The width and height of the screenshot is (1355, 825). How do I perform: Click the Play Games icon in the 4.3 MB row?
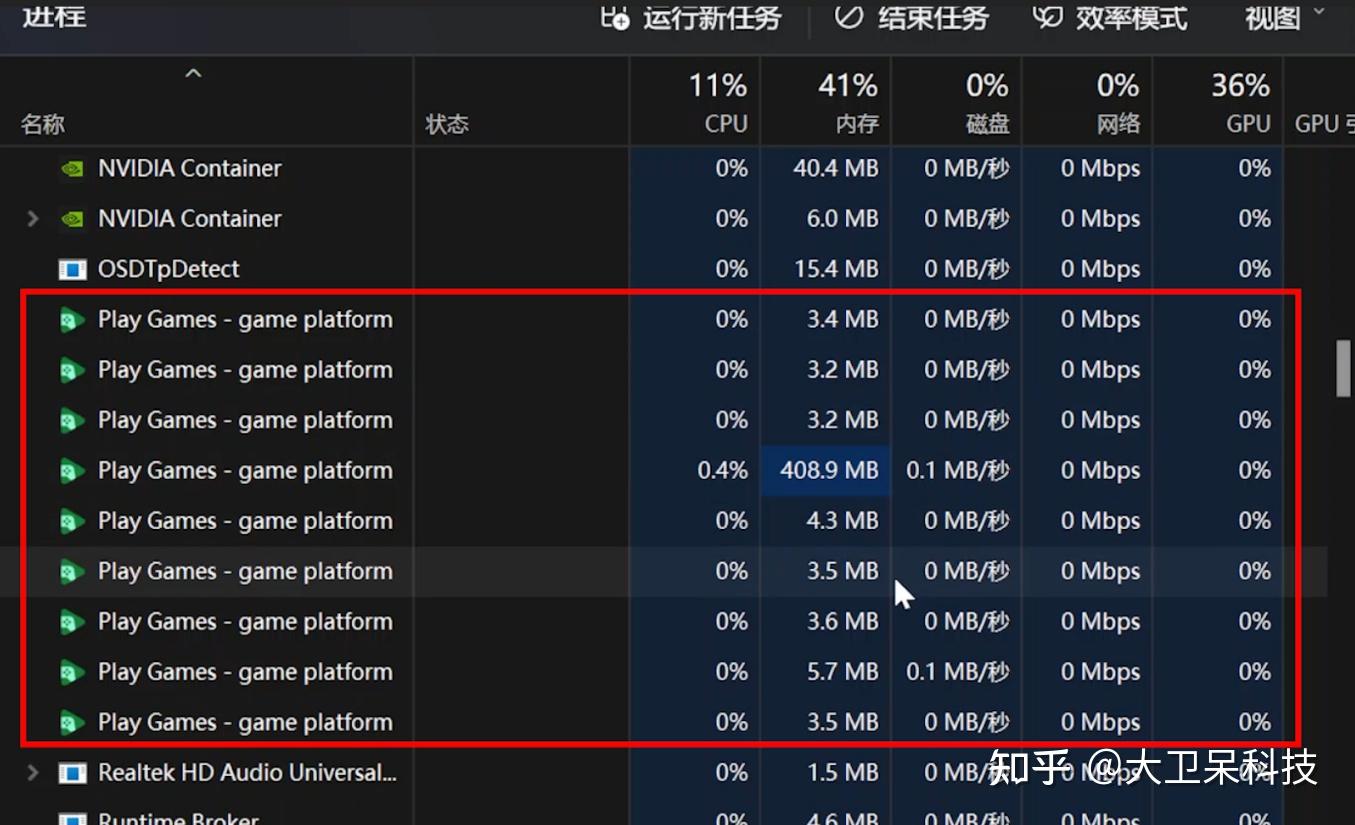[x=72, y=521]
